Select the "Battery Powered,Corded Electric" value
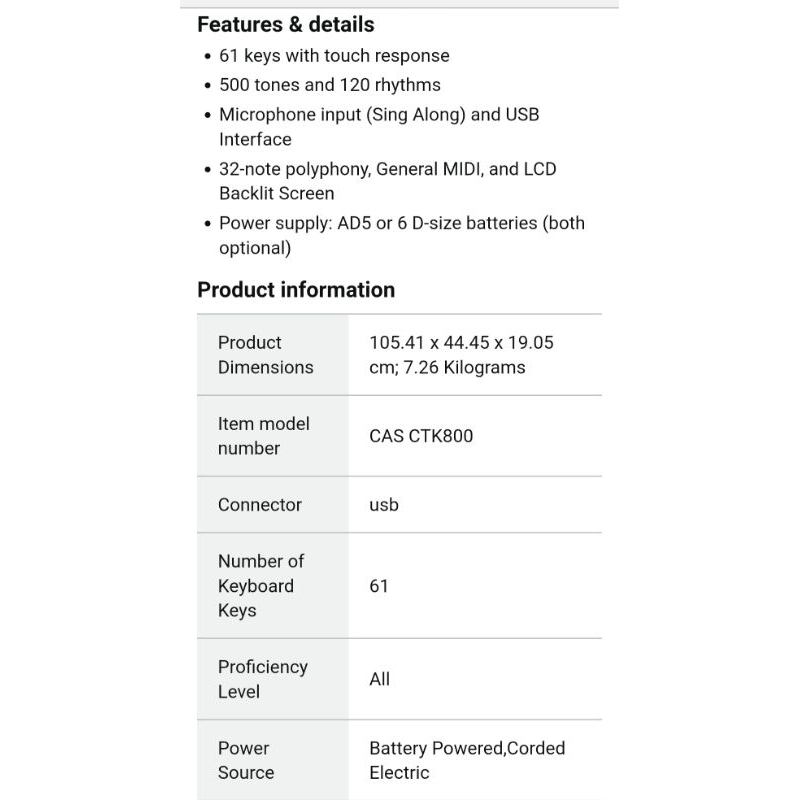 click(467, 760)
